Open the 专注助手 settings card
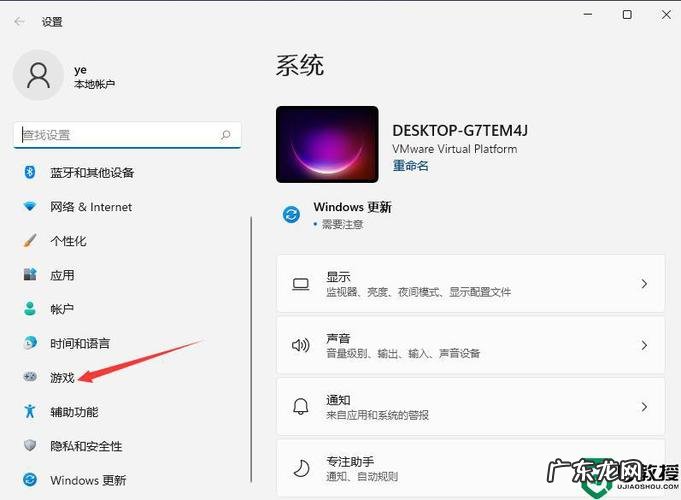This screenshot has height=500, width=681. click(471, 468)
